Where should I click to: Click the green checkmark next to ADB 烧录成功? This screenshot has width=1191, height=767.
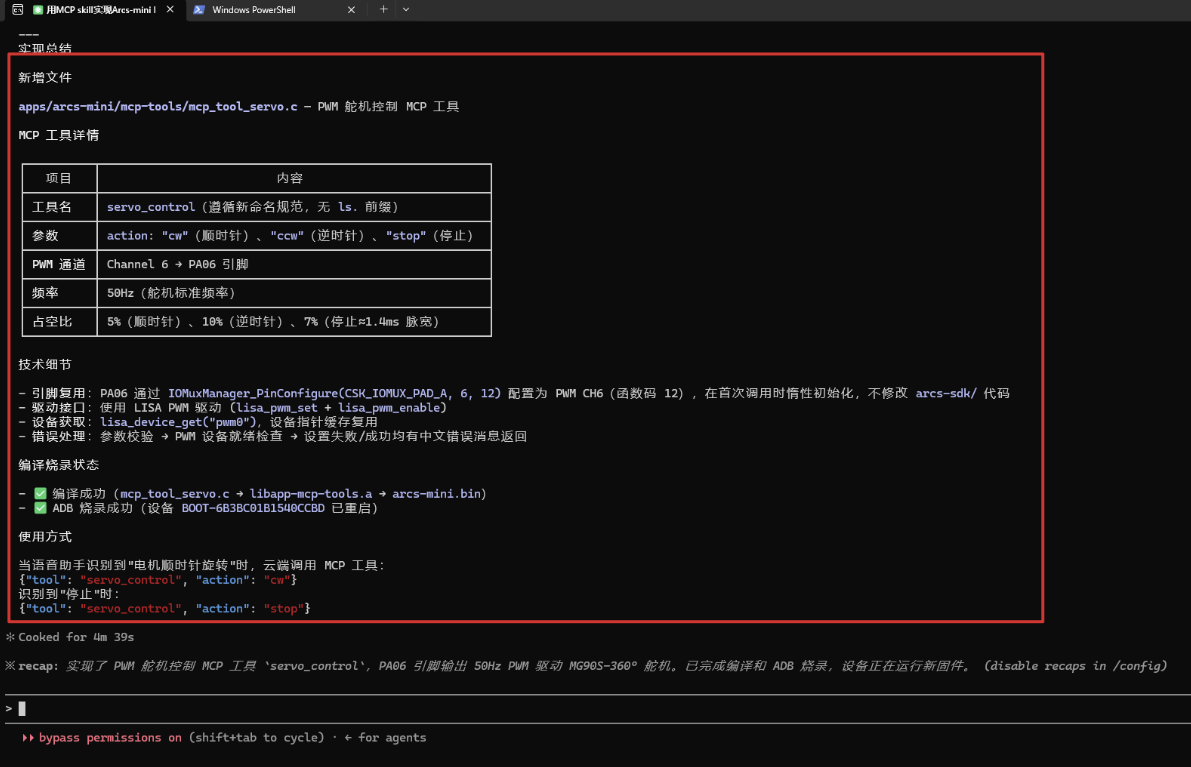pyautogui.click(x=40, y=508)
